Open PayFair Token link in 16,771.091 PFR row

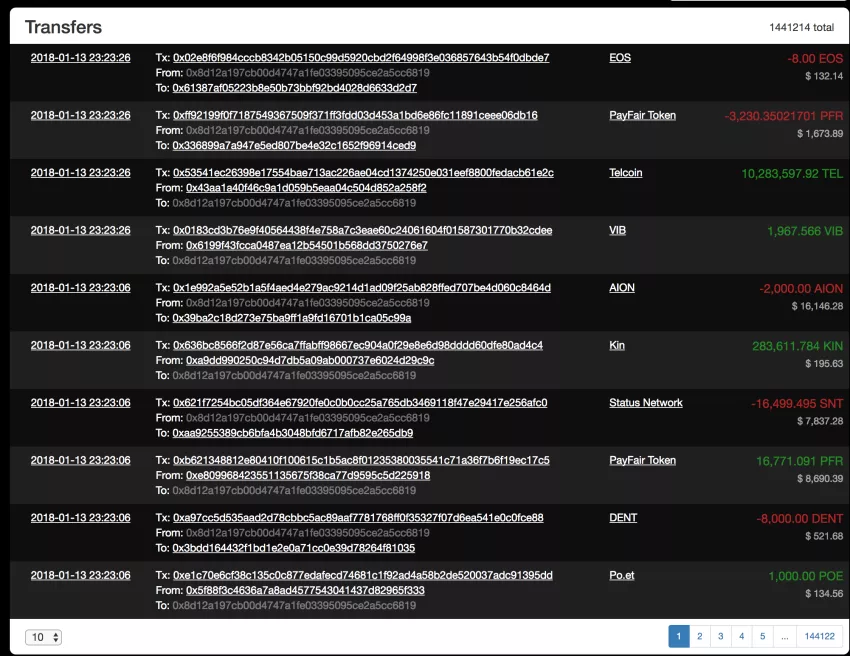[642, 460]
